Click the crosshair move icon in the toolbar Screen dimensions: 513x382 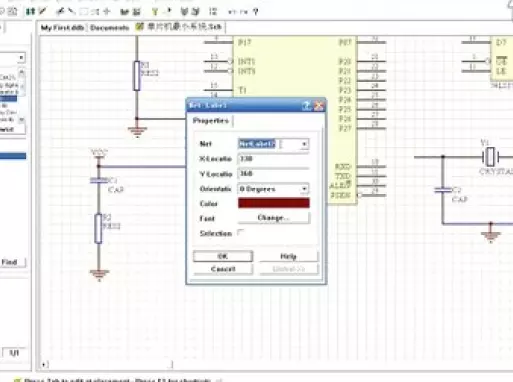[x=107, y=12]
